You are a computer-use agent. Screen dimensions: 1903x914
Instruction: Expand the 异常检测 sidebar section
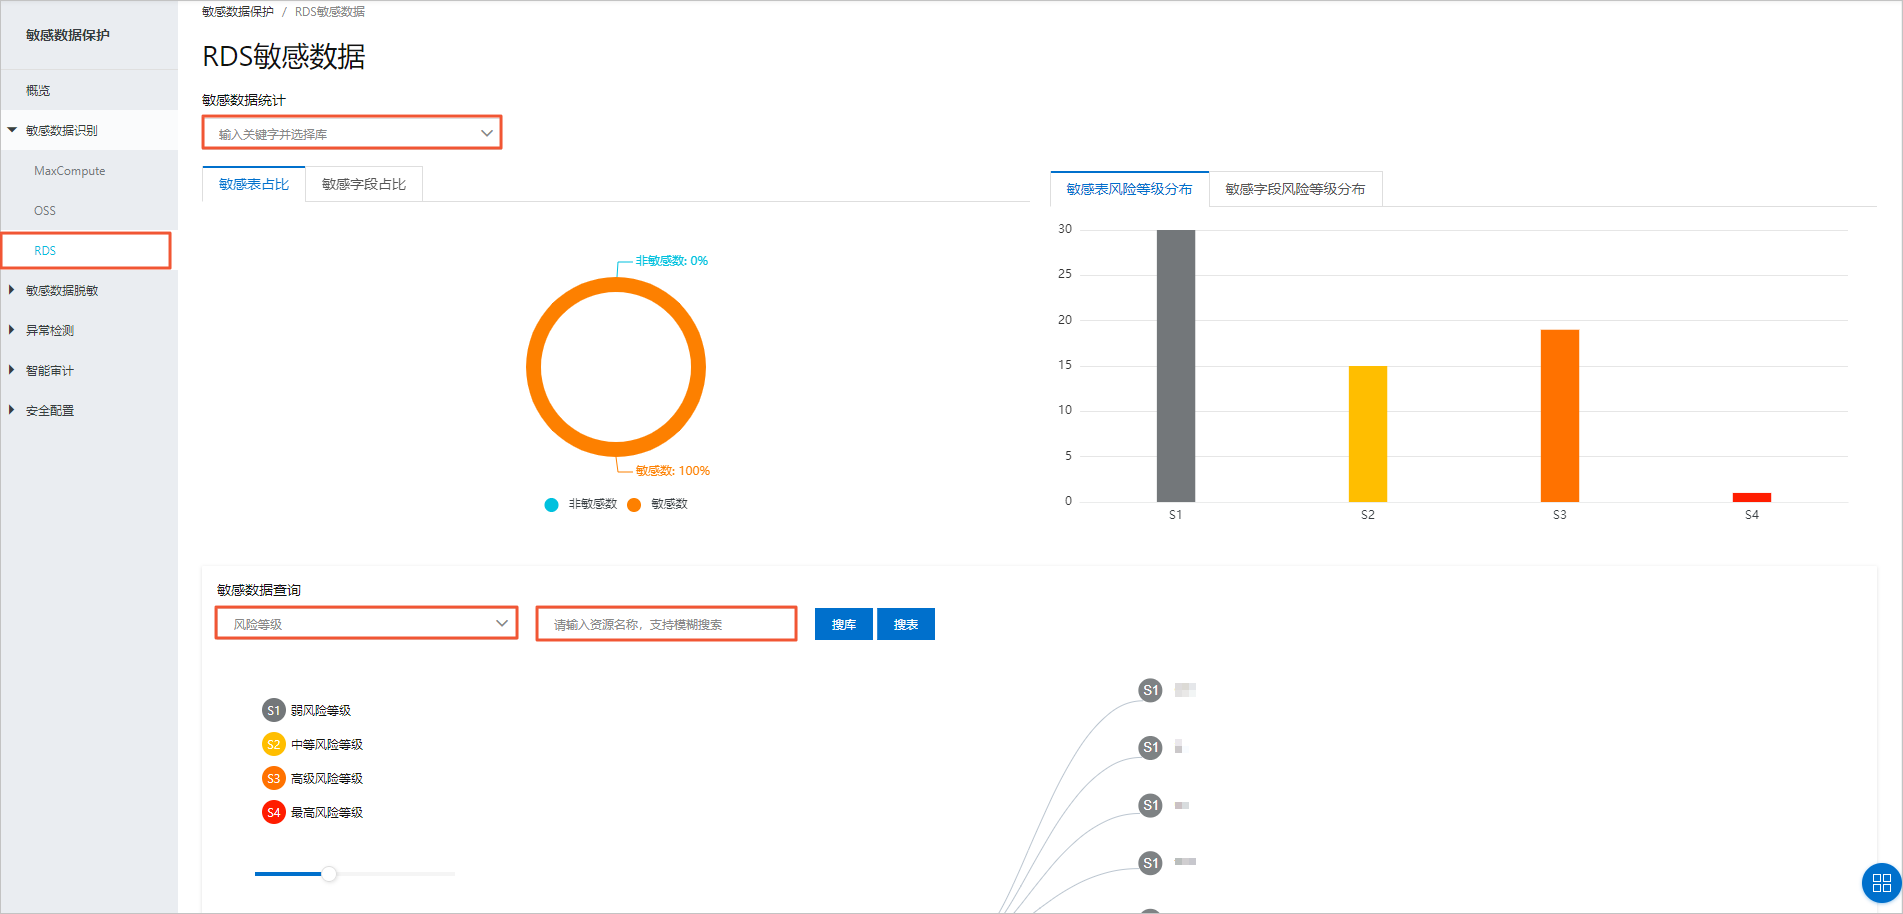pos(50,331)
